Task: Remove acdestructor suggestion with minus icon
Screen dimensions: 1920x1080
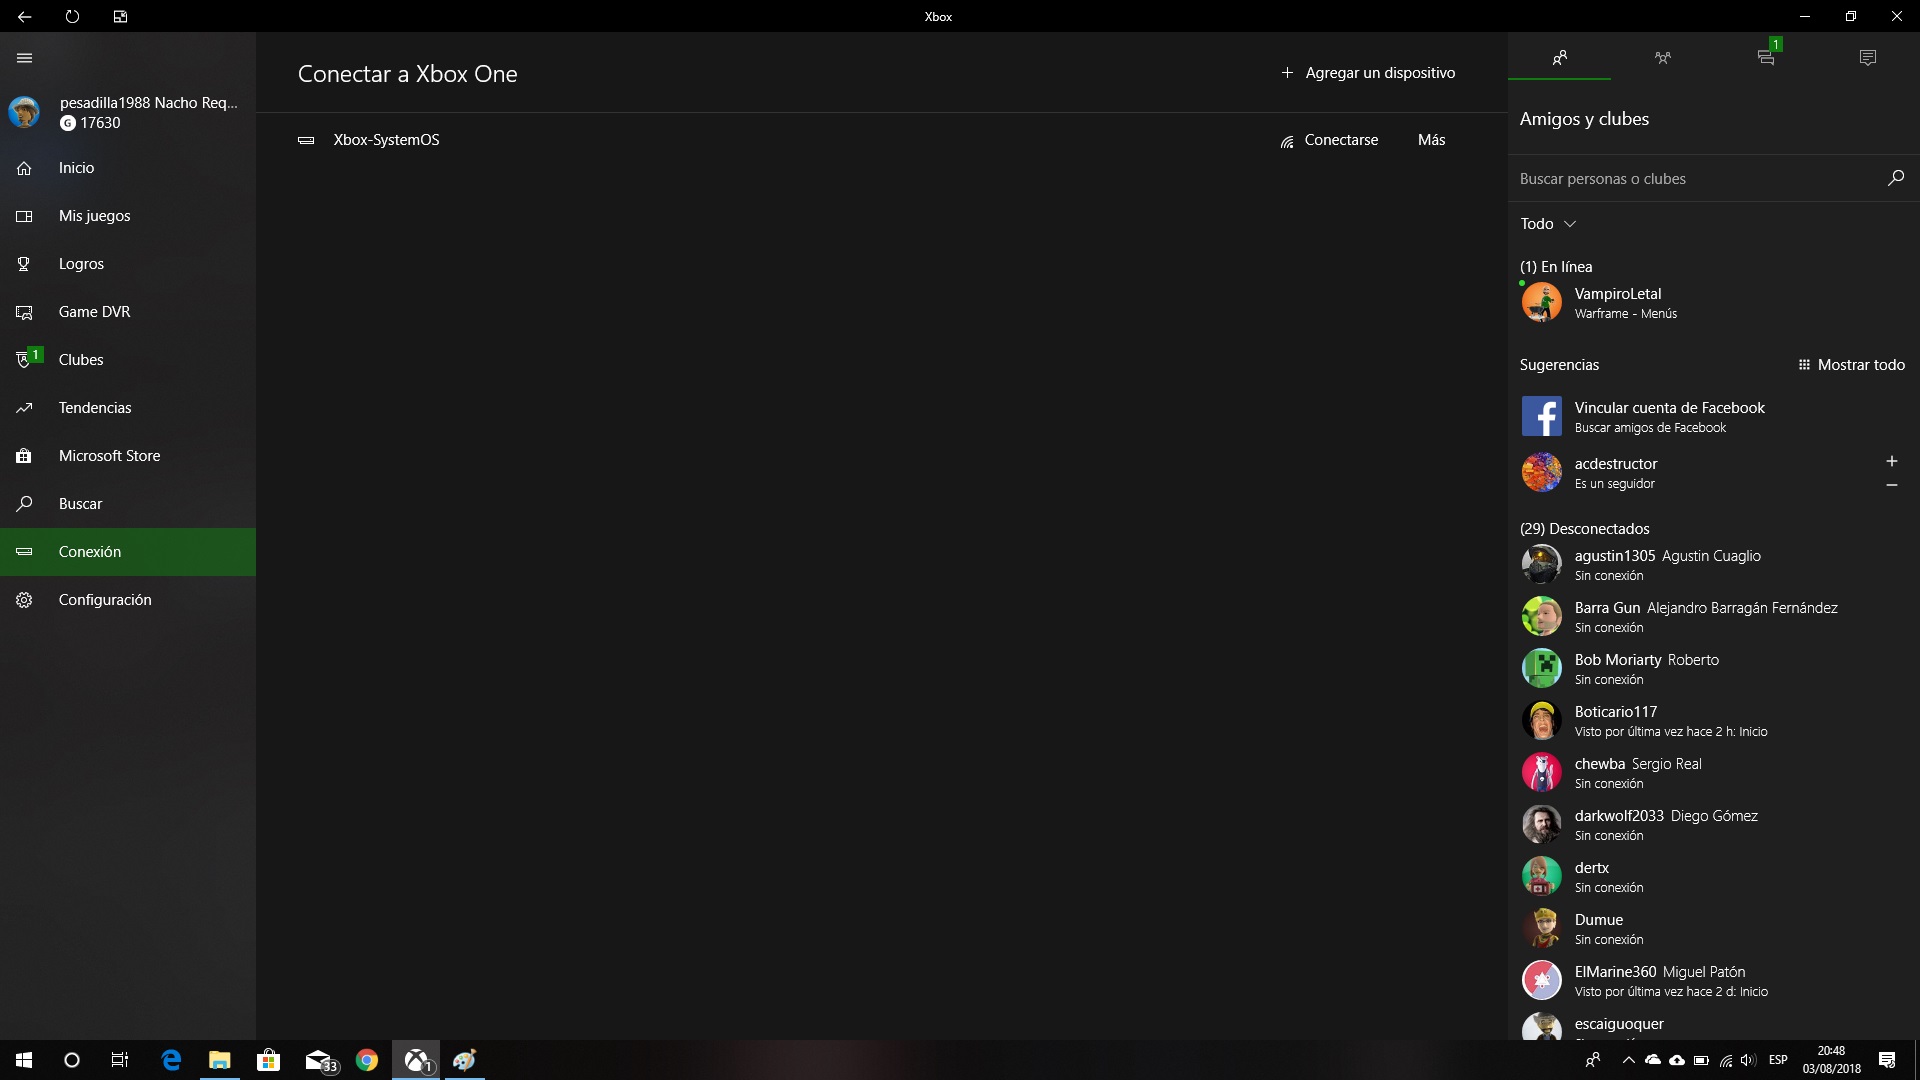Action: tap(1891, 485)
